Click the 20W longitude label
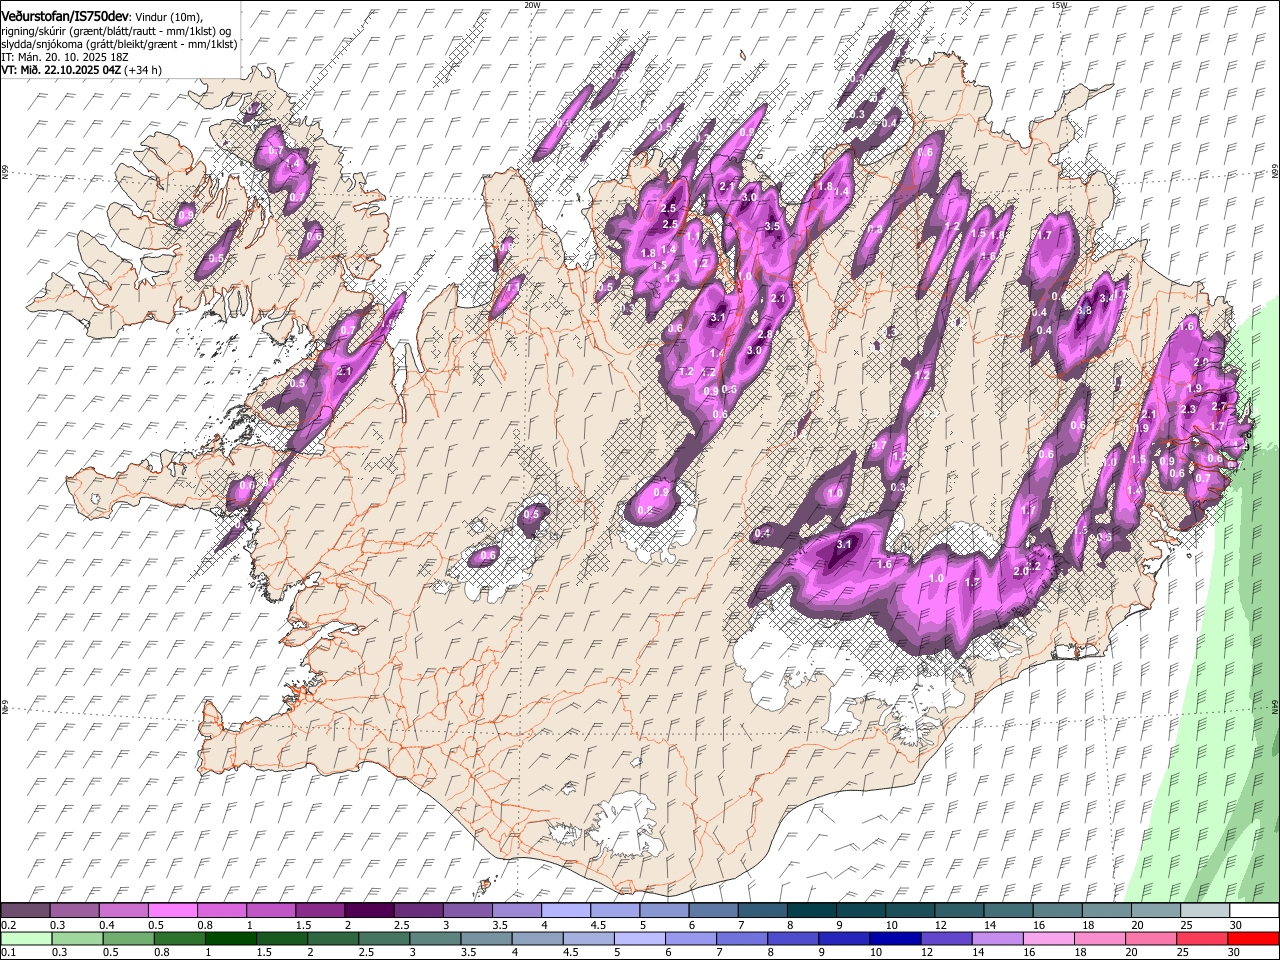Viewport: 1280px width, 960px height. (x=533, y=5)
